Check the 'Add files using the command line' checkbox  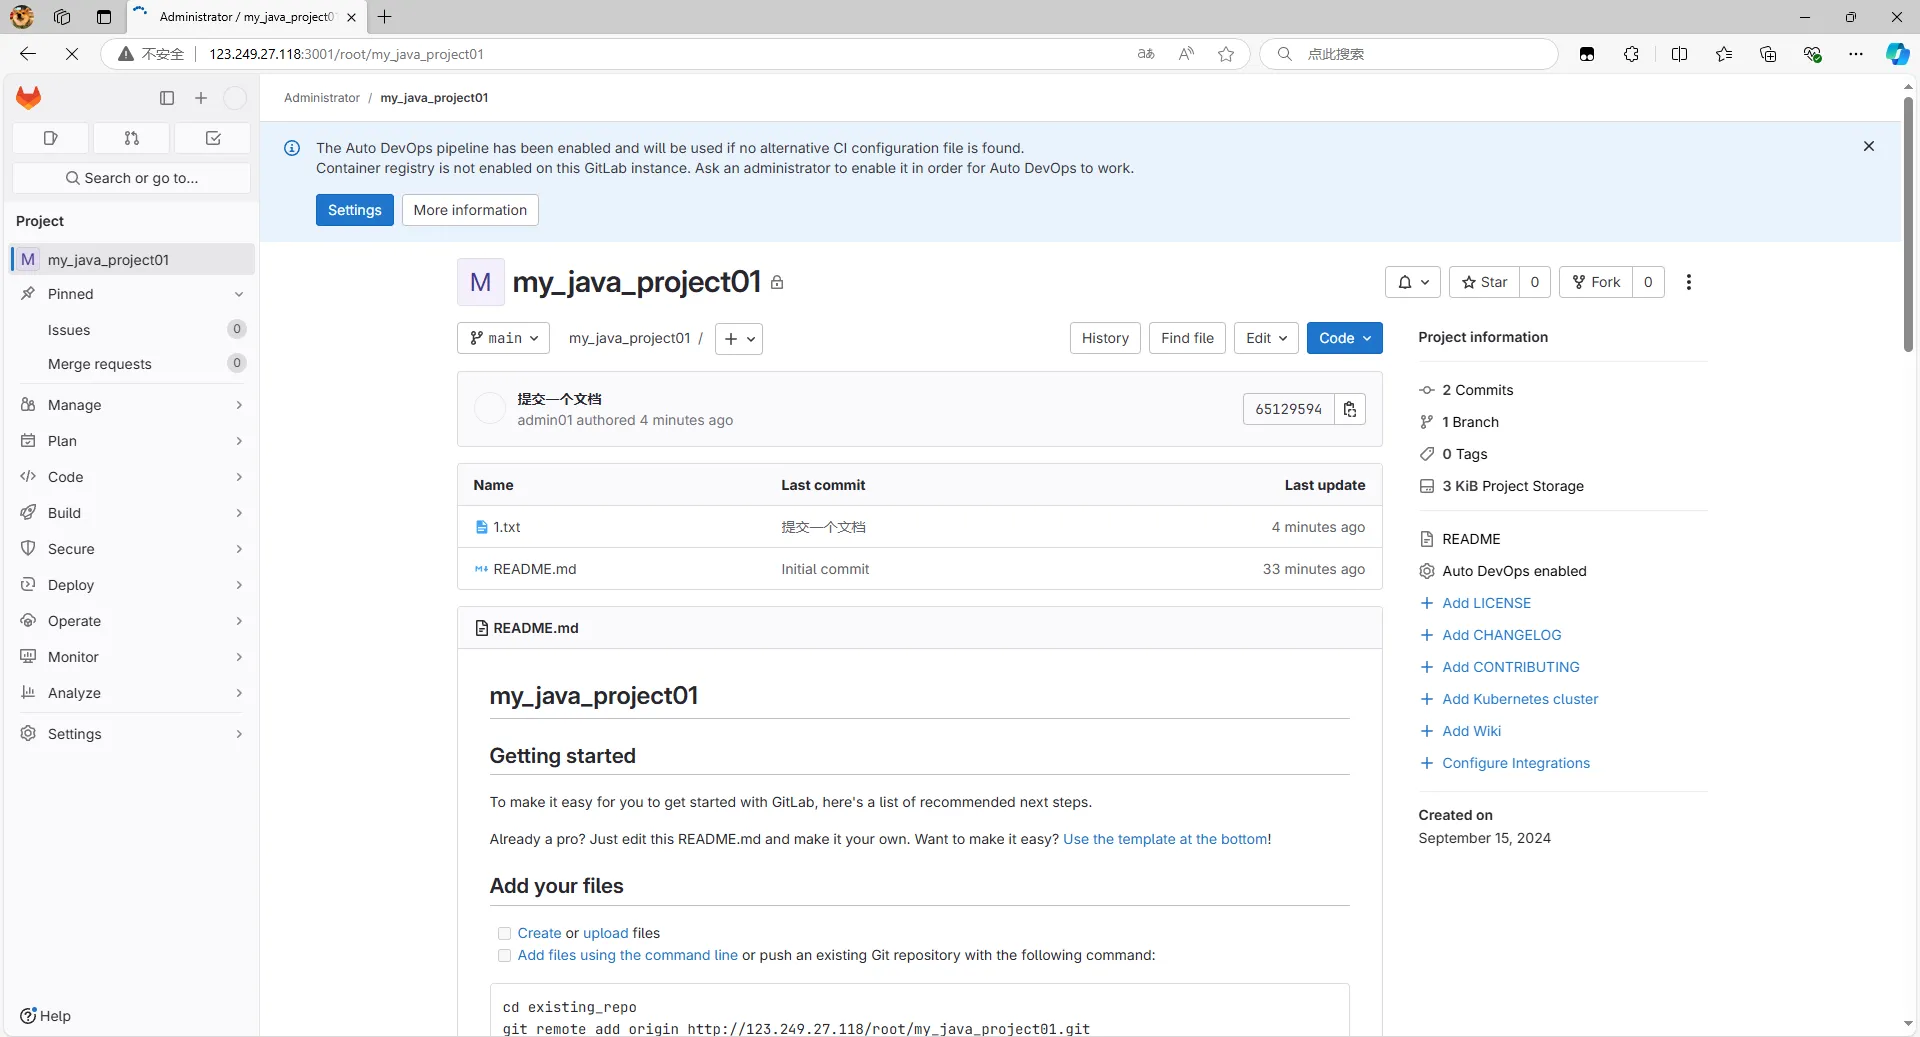point(504,955)
